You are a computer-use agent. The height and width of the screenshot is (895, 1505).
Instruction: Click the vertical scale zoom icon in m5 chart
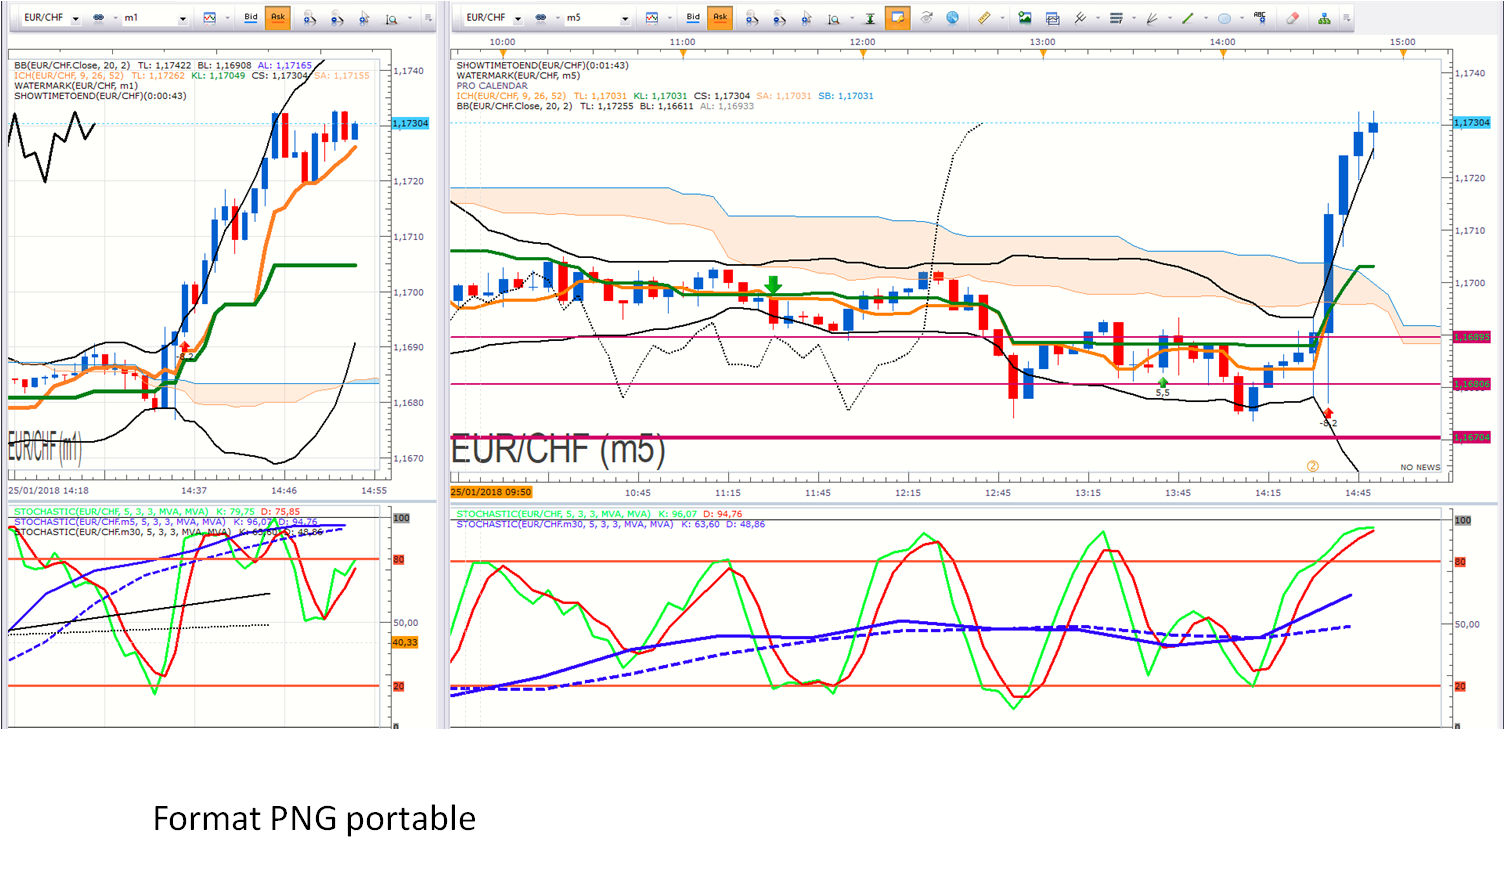[834, 18]
